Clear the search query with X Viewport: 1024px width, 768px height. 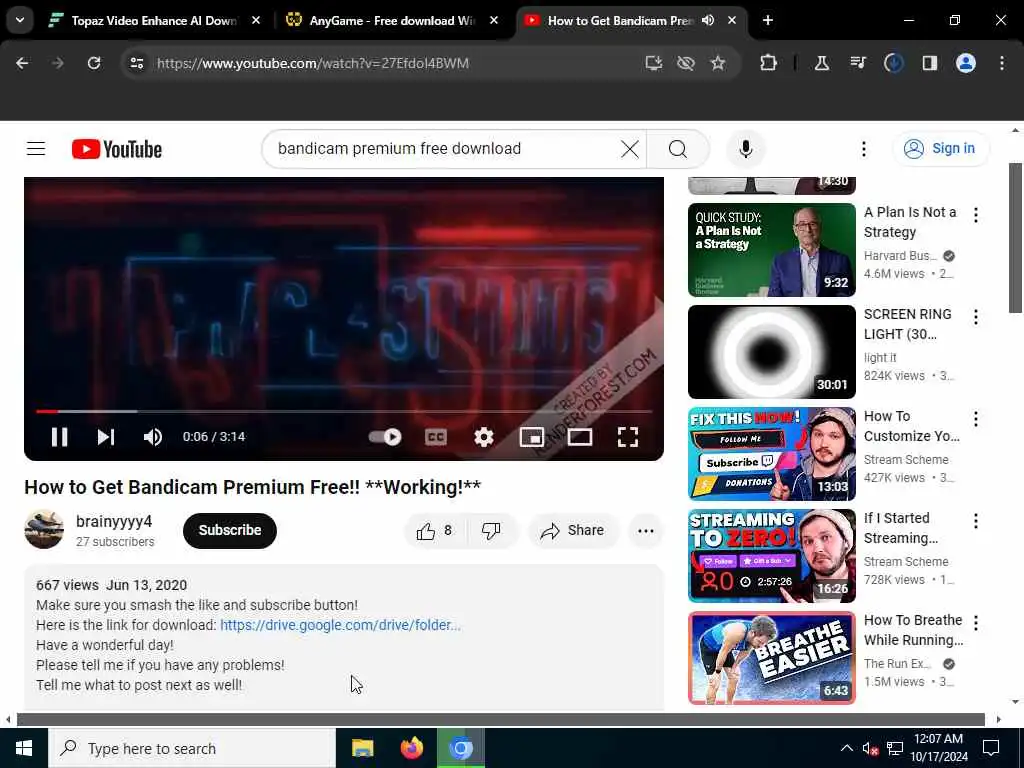[x=630, y=149]
